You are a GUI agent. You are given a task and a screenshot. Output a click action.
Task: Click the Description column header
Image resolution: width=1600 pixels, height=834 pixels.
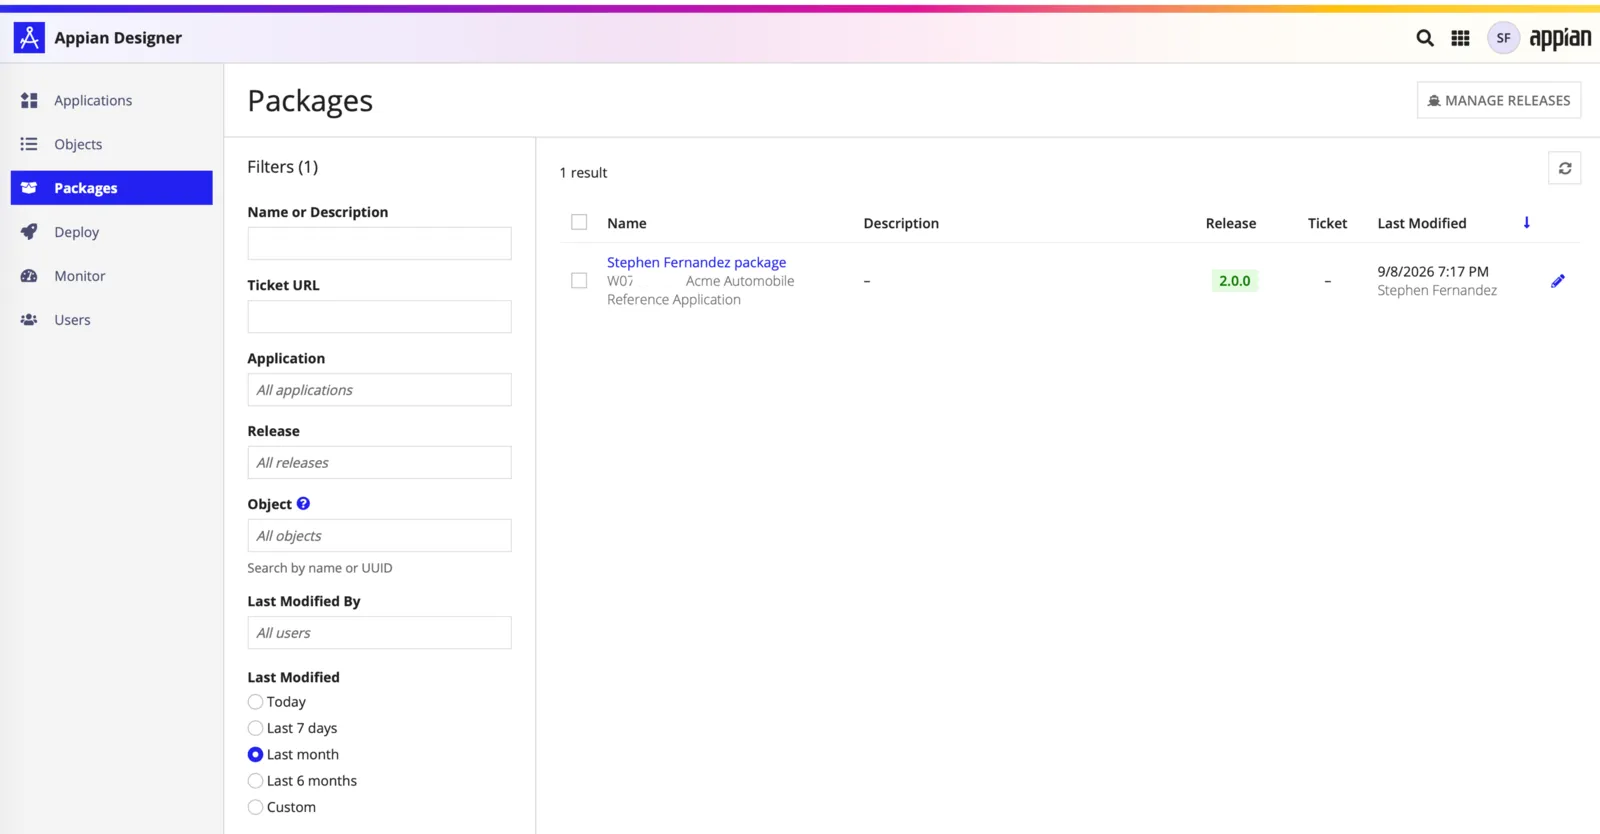[x=901, y=223]
